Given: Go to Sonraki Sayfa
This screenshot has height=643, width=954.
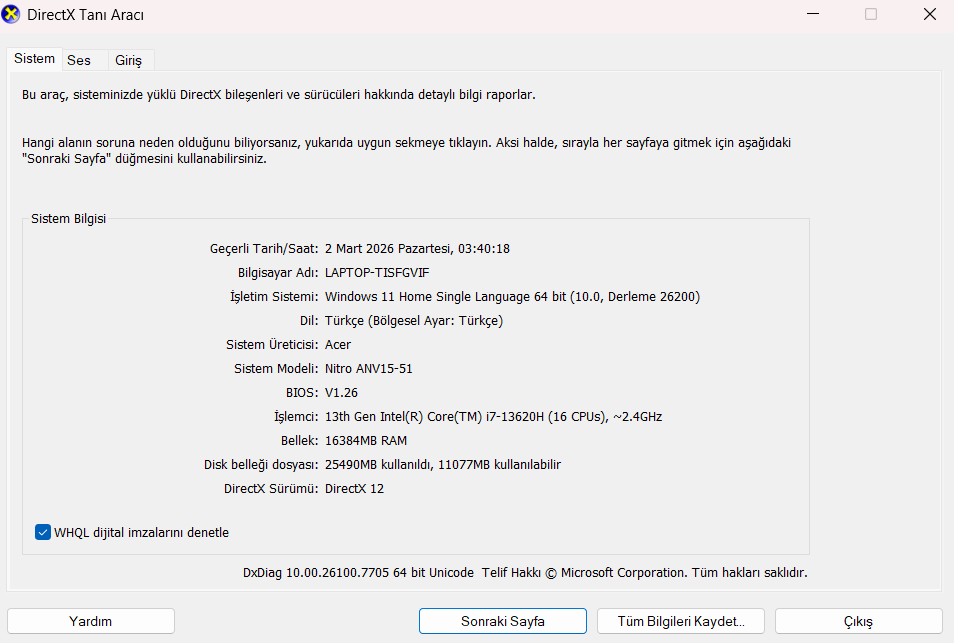Looking at the screenshot, I should point(502,621).
